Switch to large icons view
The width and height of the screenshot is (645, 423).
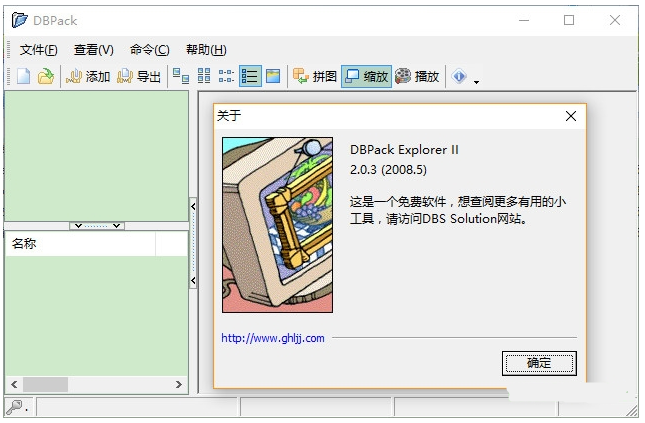click(x=181, y=76)
